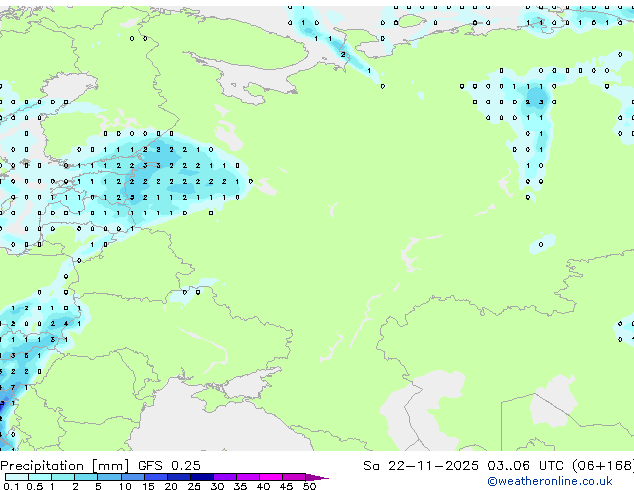Screen dimensions: 634x490
Task: Click the '30' legend value label
Action: pyautogui.click(x=217, y=486)
